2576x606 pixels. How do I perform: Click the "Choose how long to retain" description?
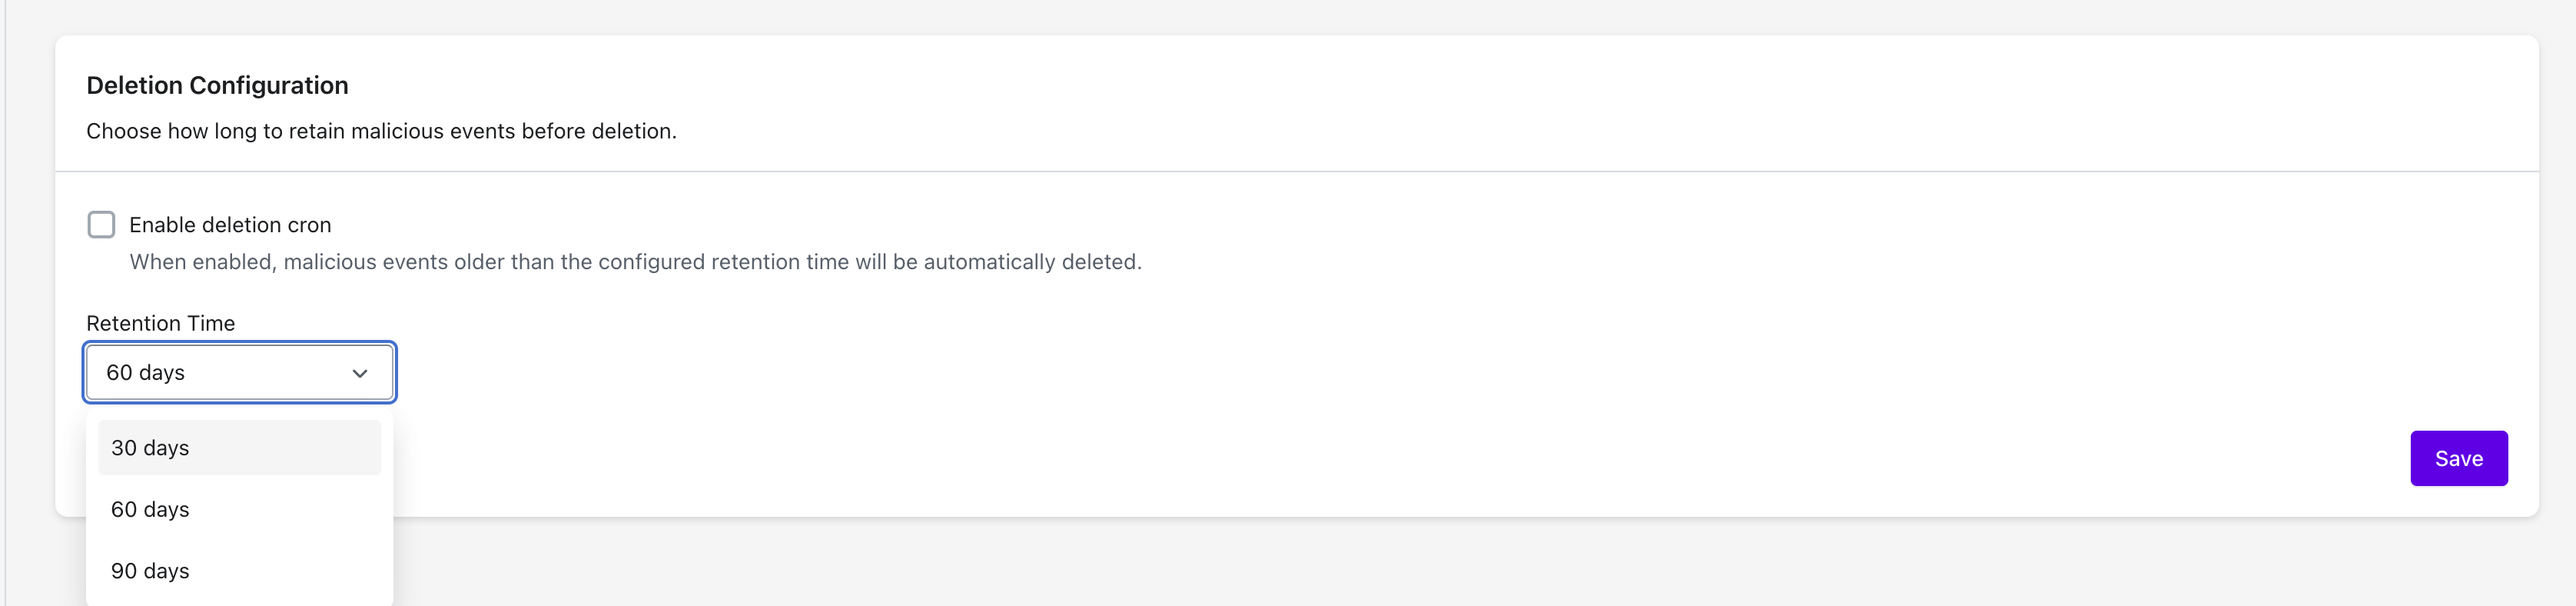pyautogui.click(x=381, y=131)
